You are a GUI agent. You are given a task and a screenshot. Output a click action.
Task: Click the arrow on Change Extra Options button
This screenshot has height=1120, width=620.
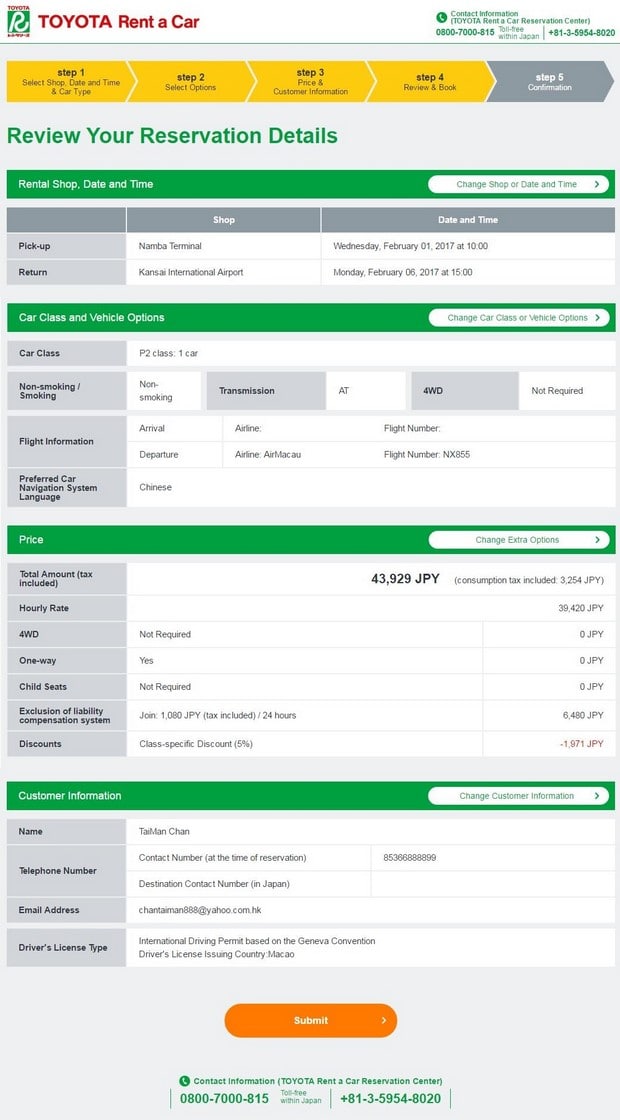point(596,540)
